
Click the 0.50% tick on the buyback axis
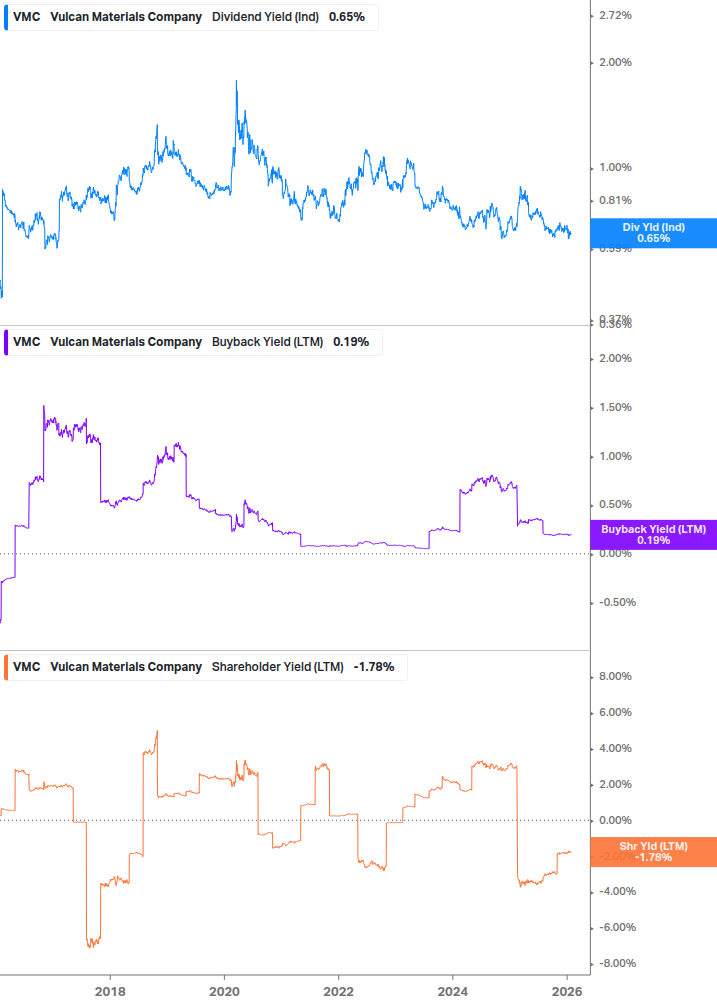615,504
